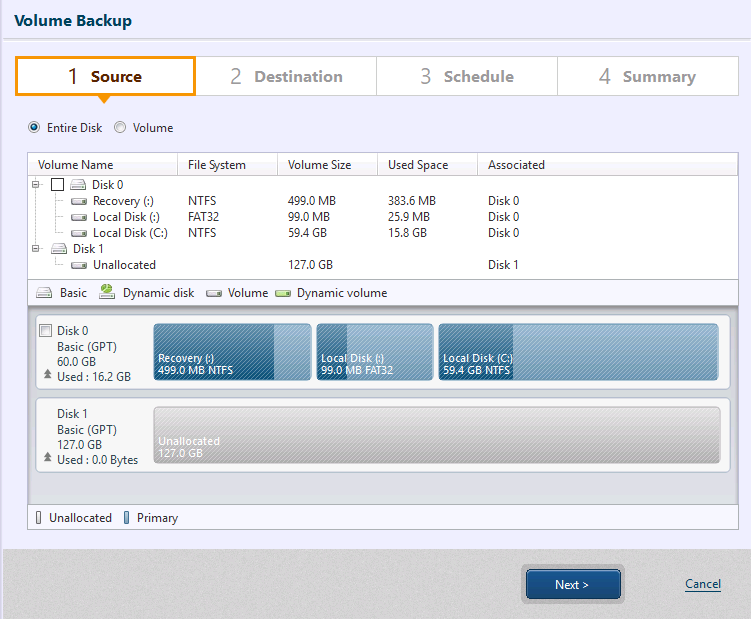
Task: Collapse the Disk 0 tree node
Action: 37,185
